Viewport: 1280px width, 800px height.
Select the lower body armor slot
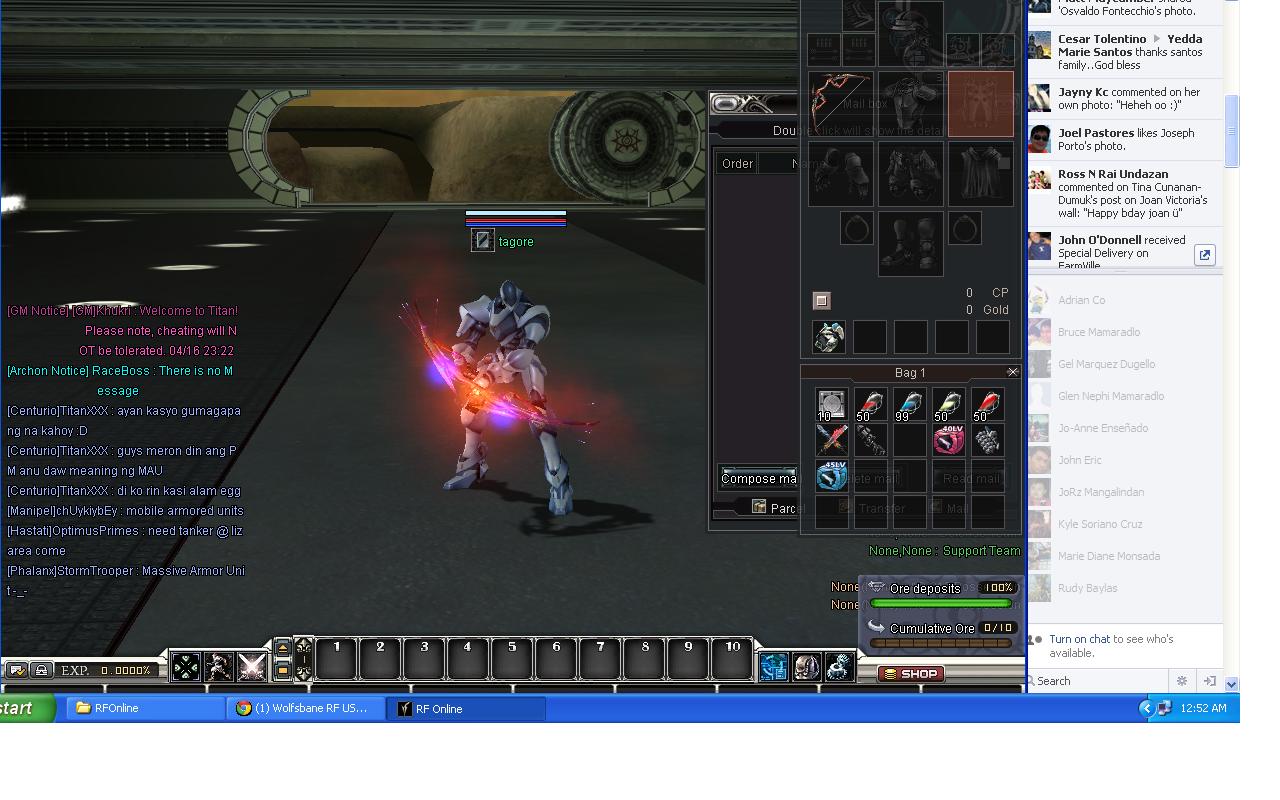[910, 174]
